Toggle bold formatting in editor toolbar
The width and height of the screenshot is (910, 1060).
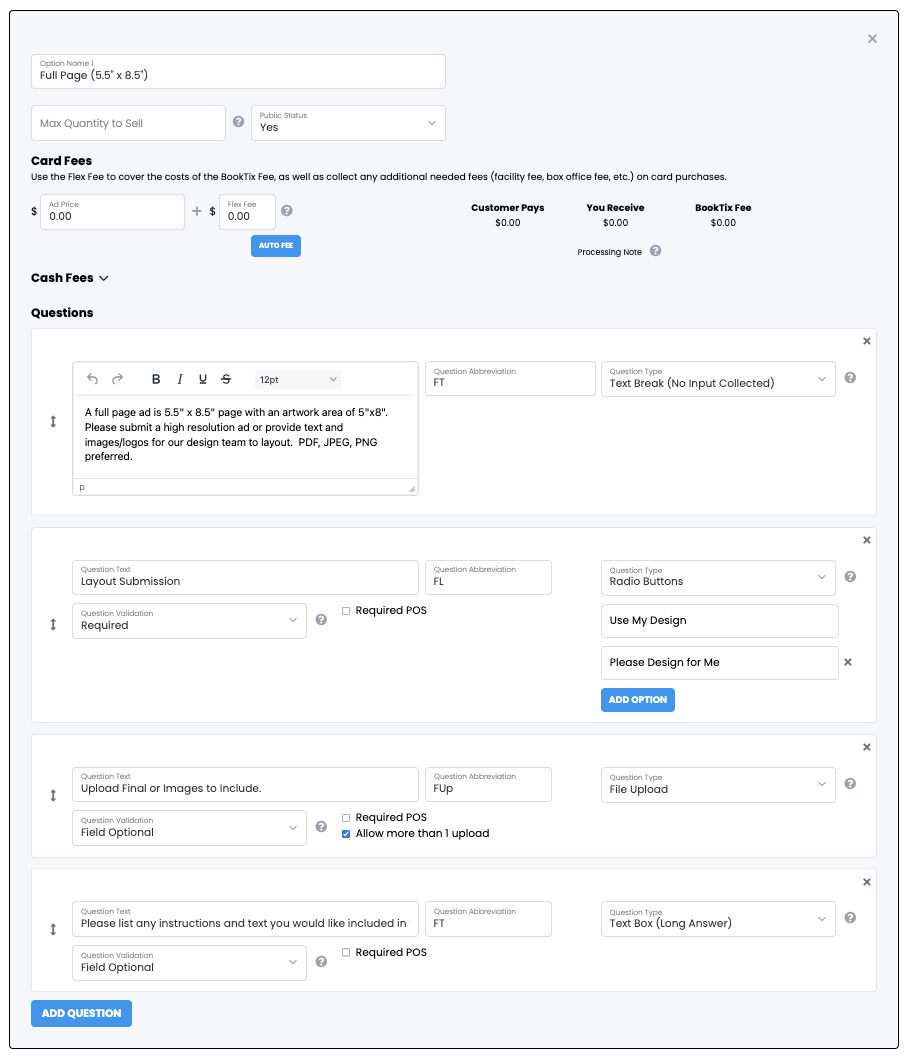156,379
